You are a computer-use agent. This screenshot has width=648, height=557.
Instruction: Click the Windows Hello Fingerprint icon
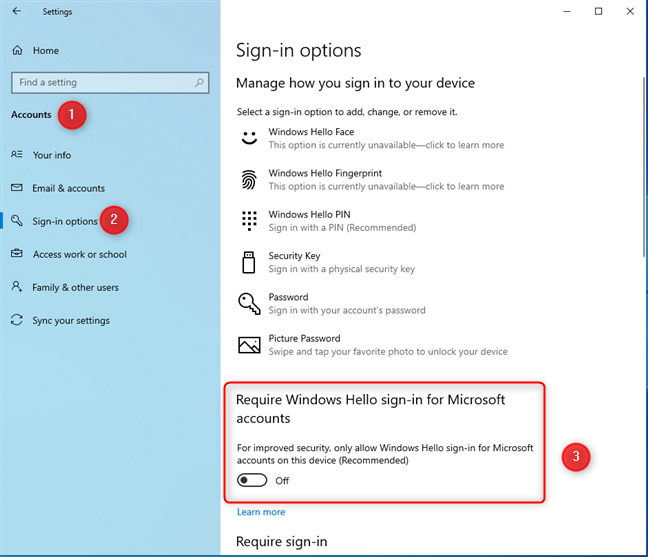click(x=249, y=179)
